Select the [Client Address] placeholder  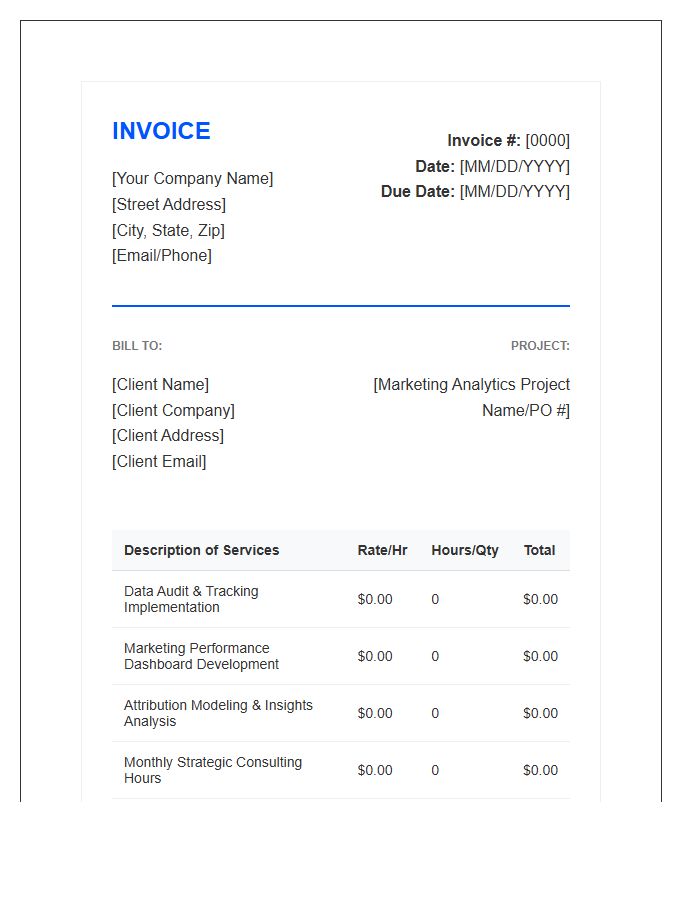click(168, 436)
